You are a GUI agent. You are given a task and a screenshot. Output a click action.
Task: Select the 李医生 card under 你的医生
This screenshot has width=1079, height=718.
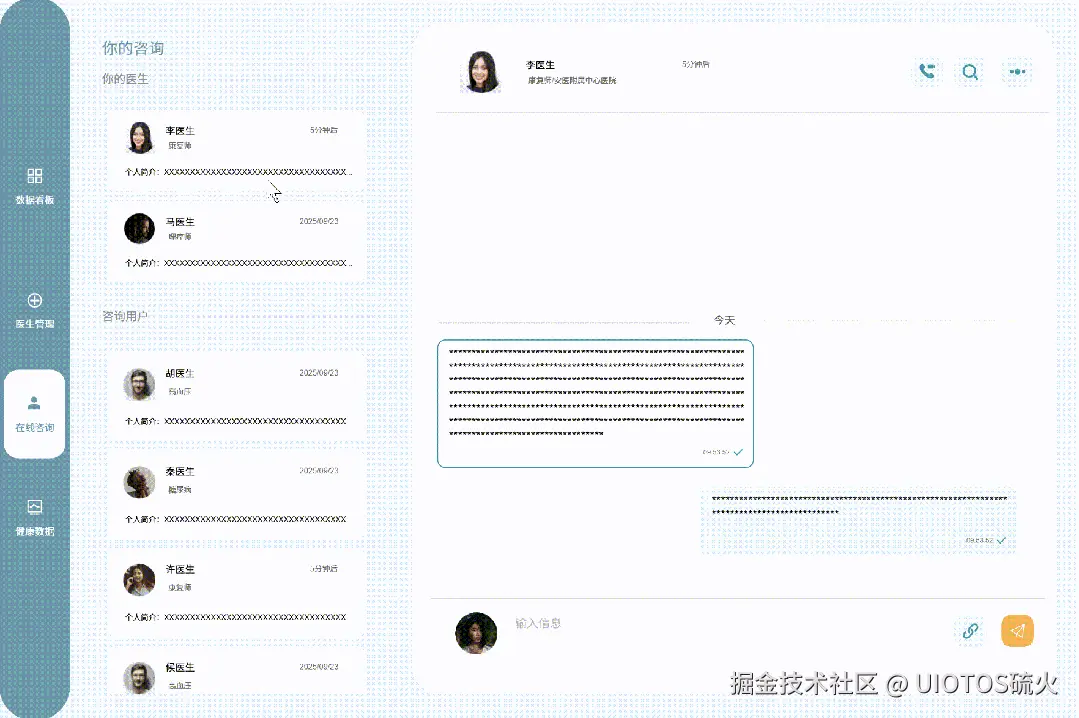click(235, 150)
